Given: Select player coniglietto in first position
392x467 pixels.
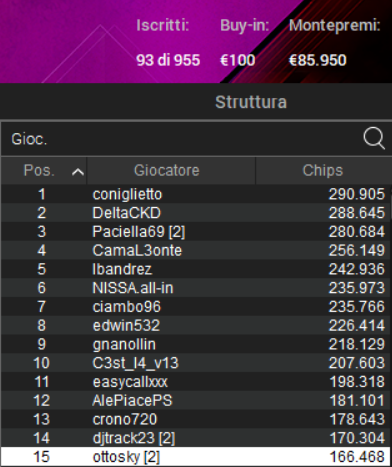Looking at the screenshot, I should point(195,194).
